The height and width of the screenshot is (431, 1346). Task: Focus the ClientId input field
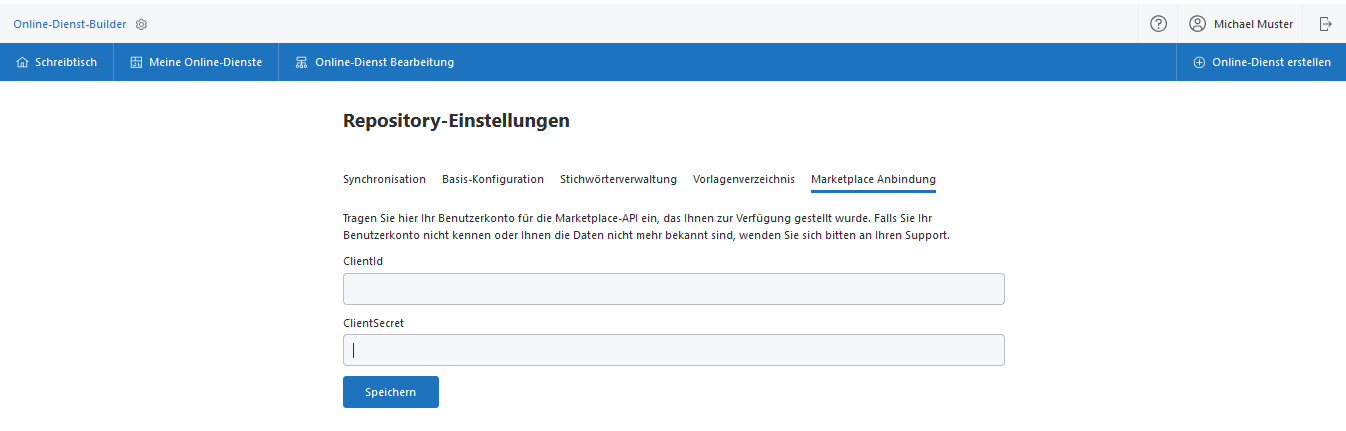pos(673,289)
